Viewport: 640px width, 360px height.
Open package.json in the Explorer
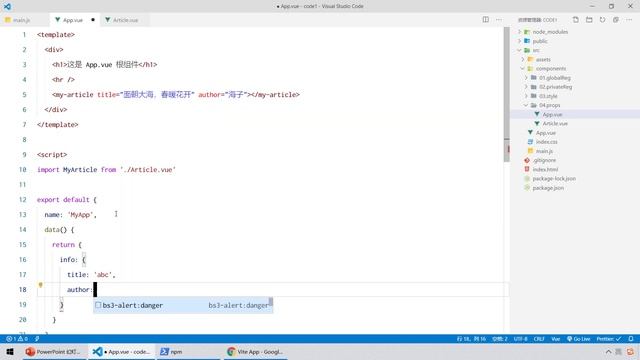coord(548,188)
